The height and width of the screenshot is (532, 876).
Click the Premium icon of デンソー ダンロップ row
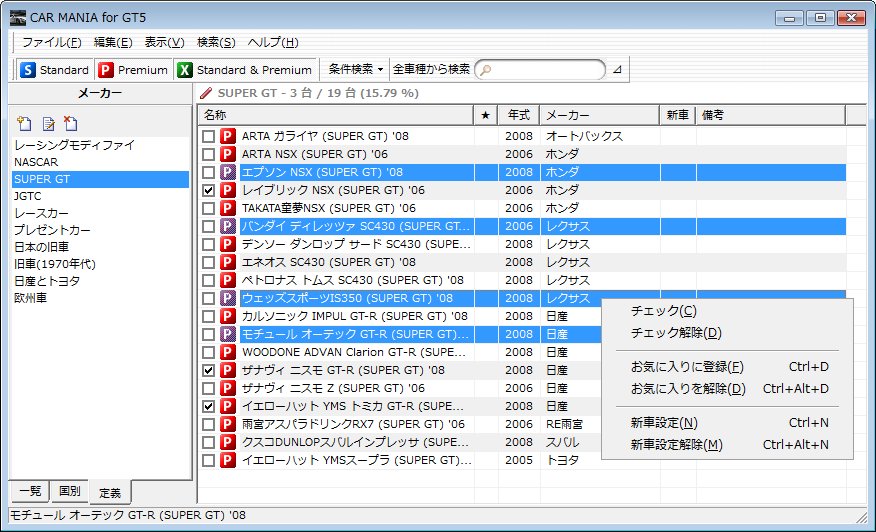pyautogui.click(x=227, y=244)
